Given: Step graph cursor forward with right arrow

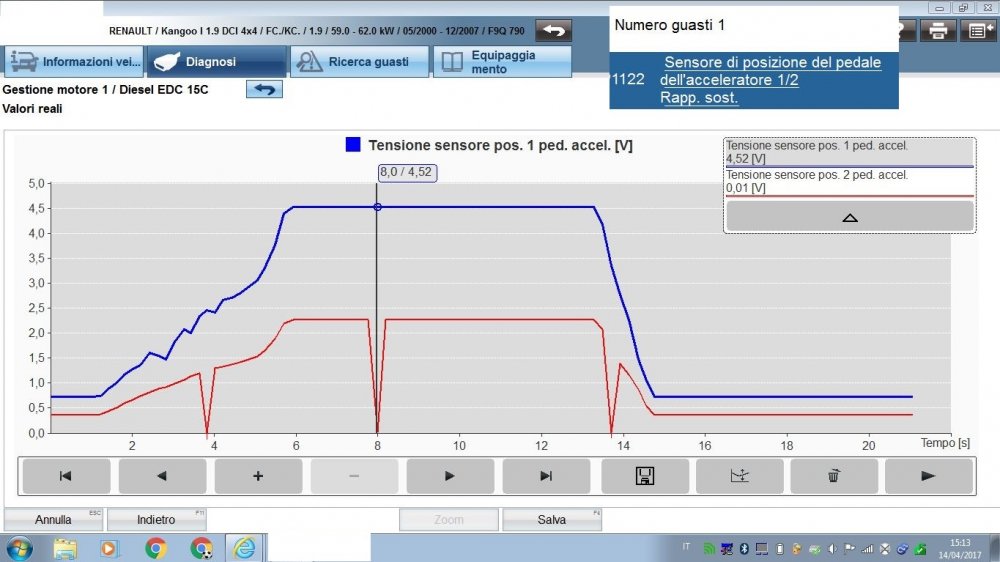Looking at the screenshot, I should [x=450, y=476].
